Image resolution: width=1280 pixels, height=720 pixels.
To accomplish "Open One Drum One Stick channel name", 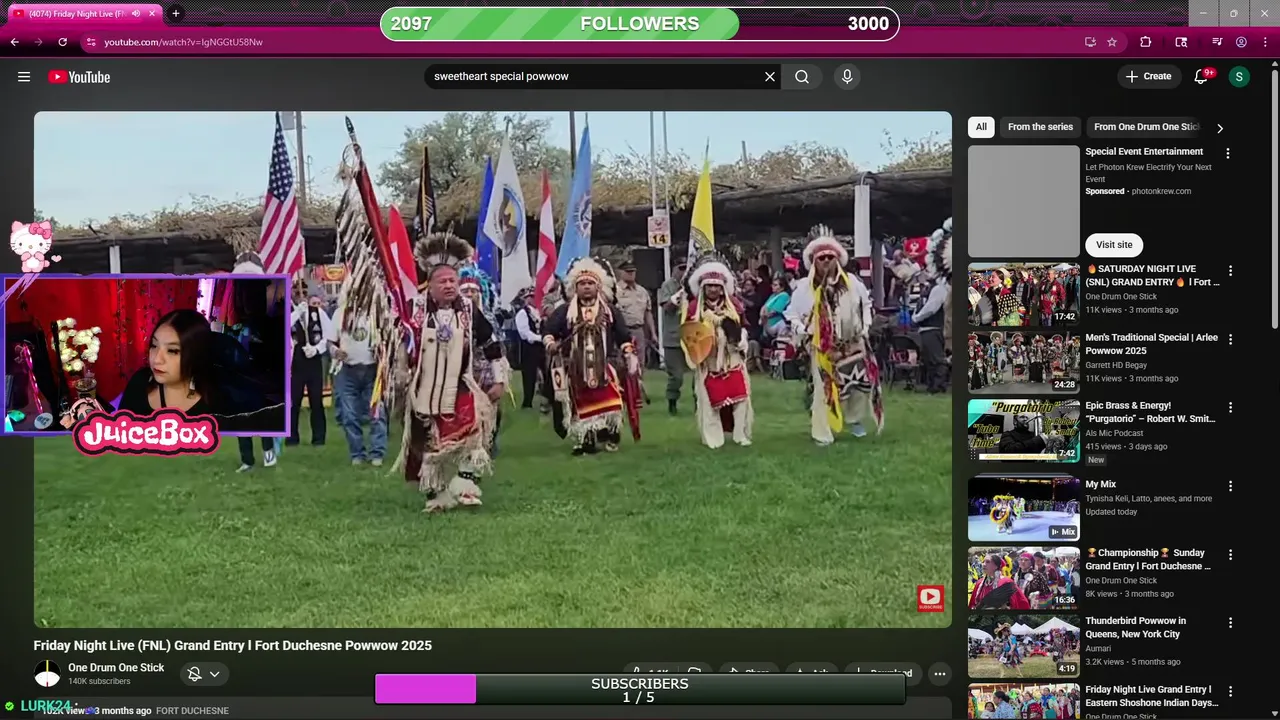I will pos(116,668).
